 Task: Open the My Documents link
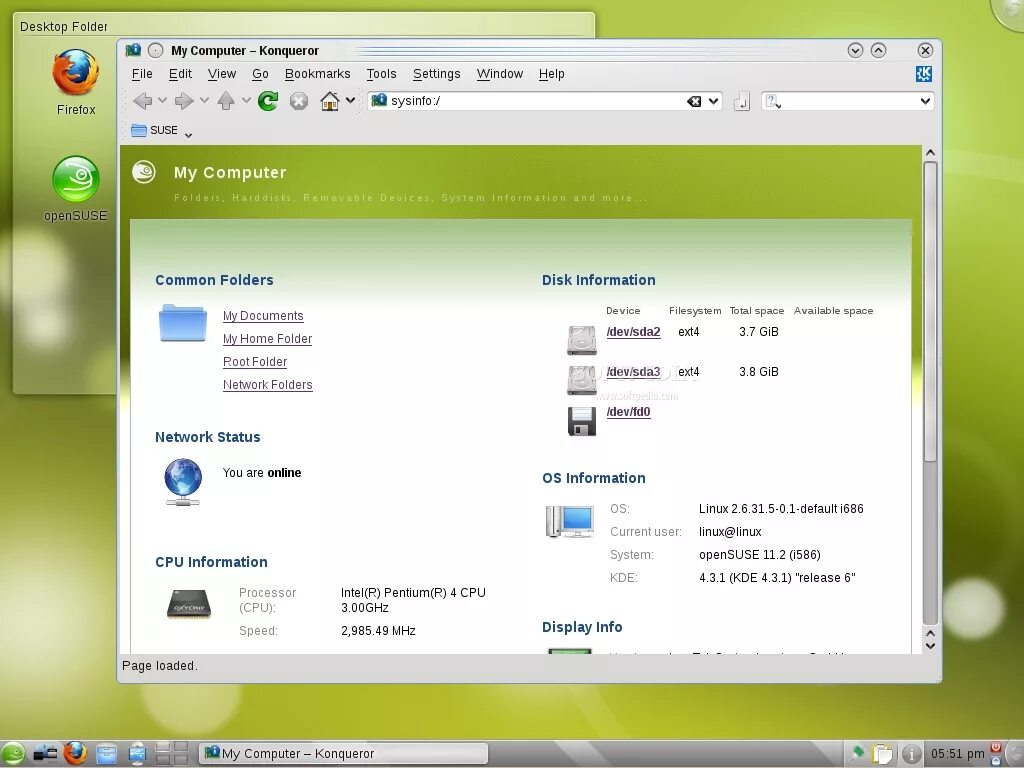point(263,316)
